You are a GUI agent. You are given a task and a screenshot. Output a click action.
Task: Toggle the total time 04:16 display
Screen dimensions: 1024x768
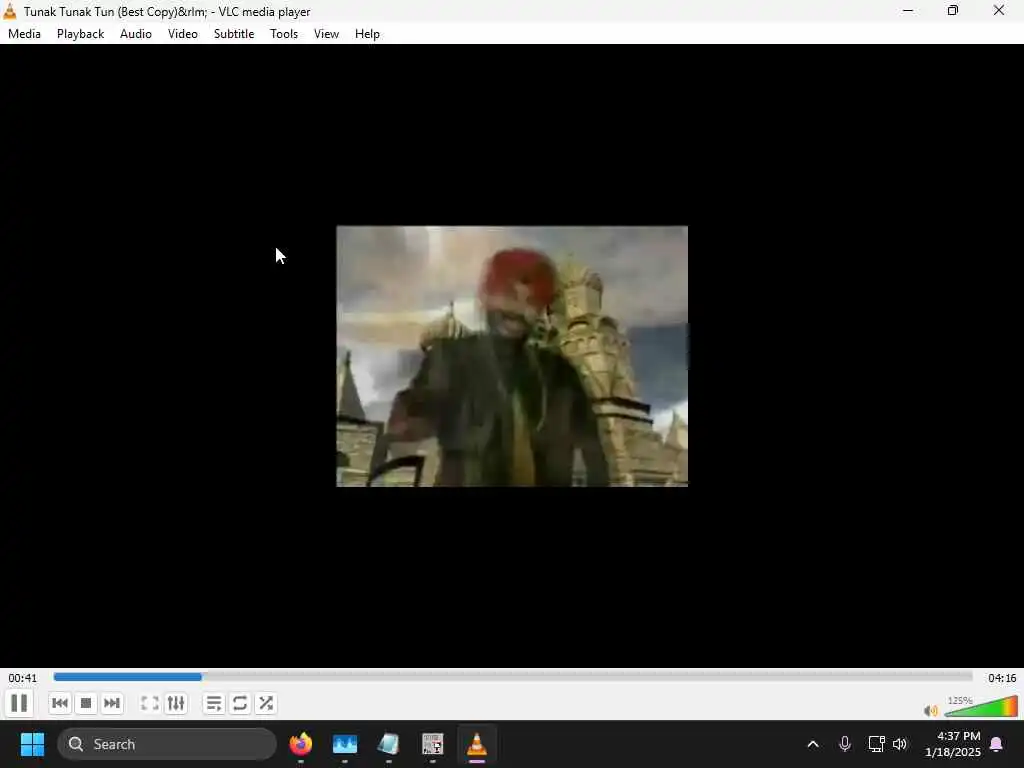pyautogui.click(x=1002, y=678)
